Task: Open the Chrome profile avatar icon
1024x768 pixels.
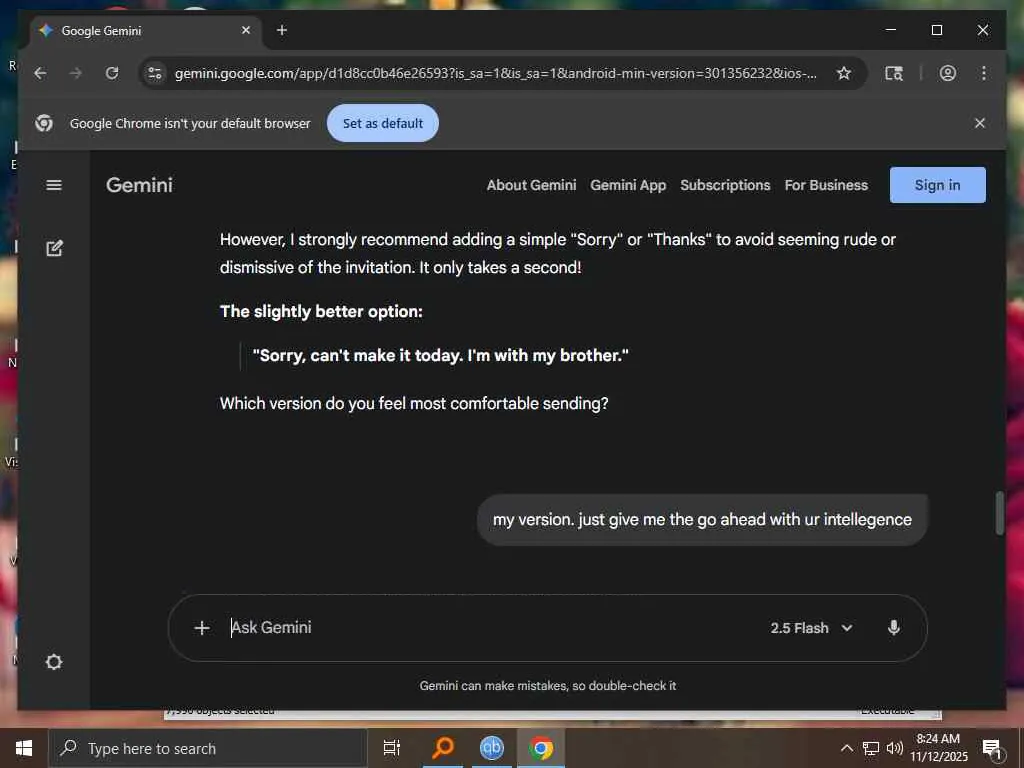Action: click(948, 73)
